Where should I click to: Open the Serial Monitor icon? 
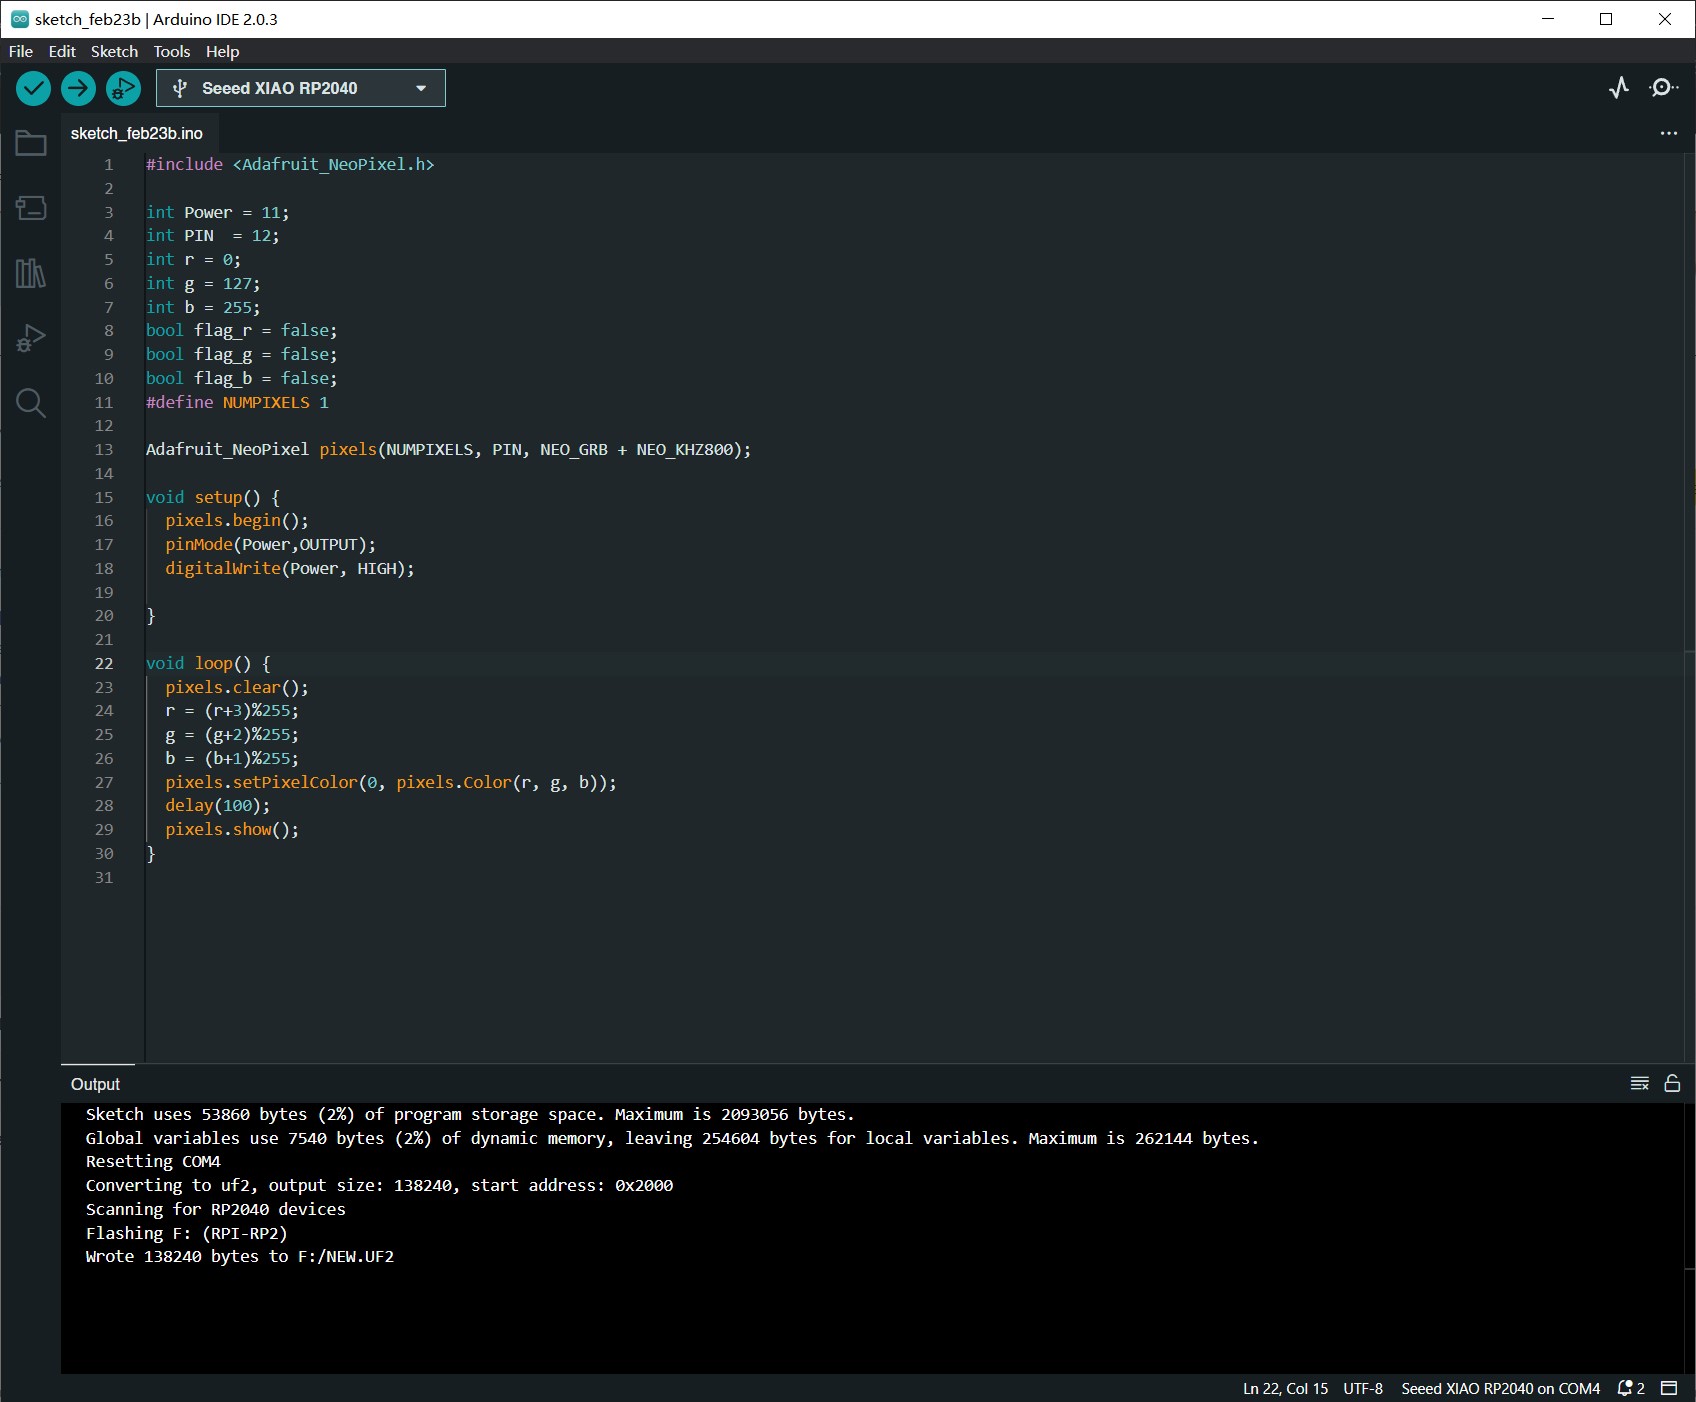tap(1663, 88)
